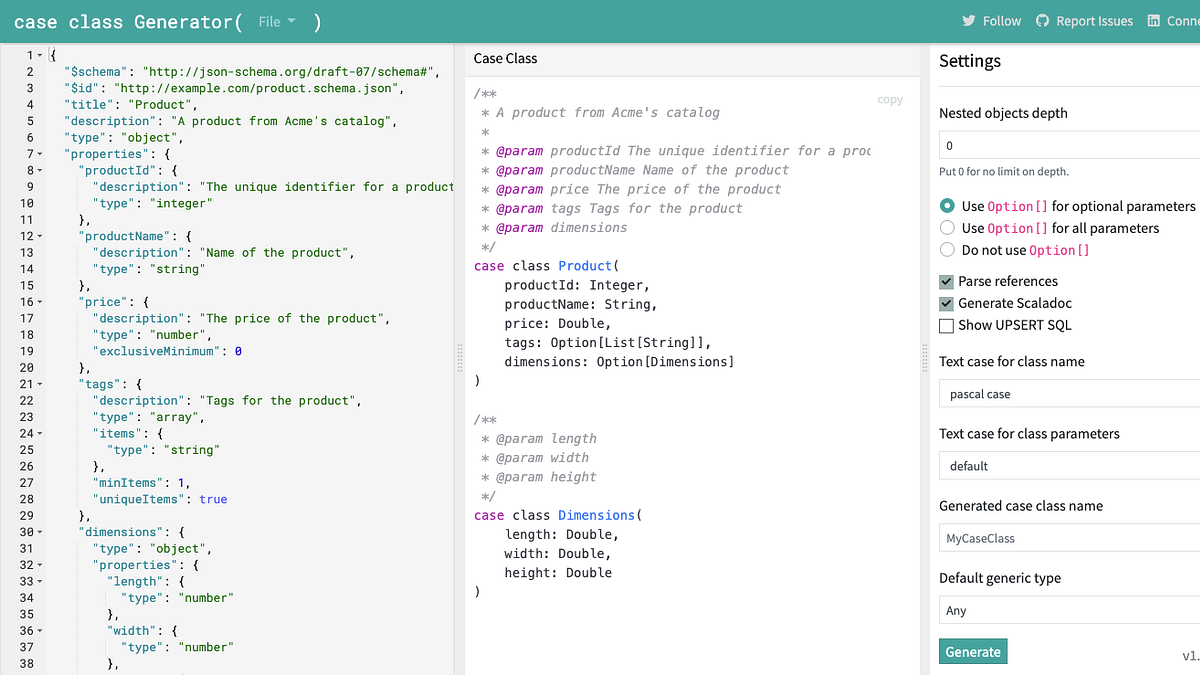Click the Generated case class name field
1200x675 pixels.
coord(1065,538)
